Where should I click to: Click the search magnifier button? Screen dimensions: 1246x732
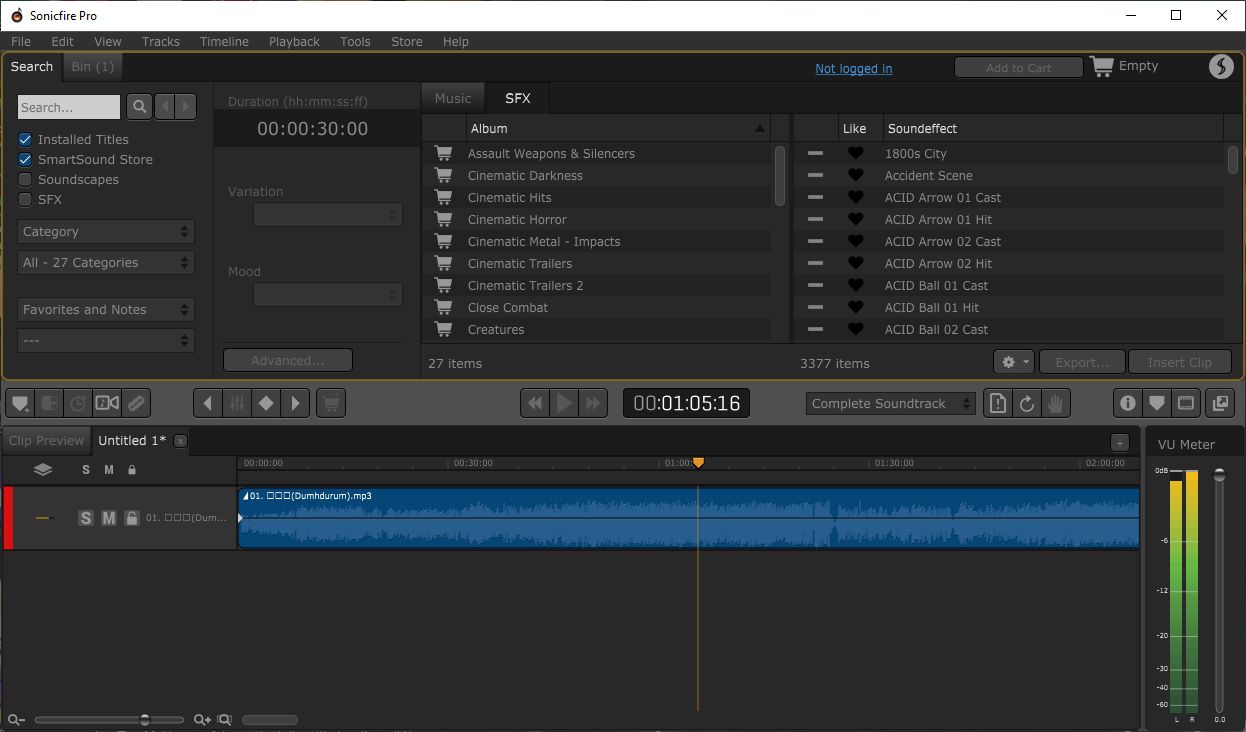139,107
